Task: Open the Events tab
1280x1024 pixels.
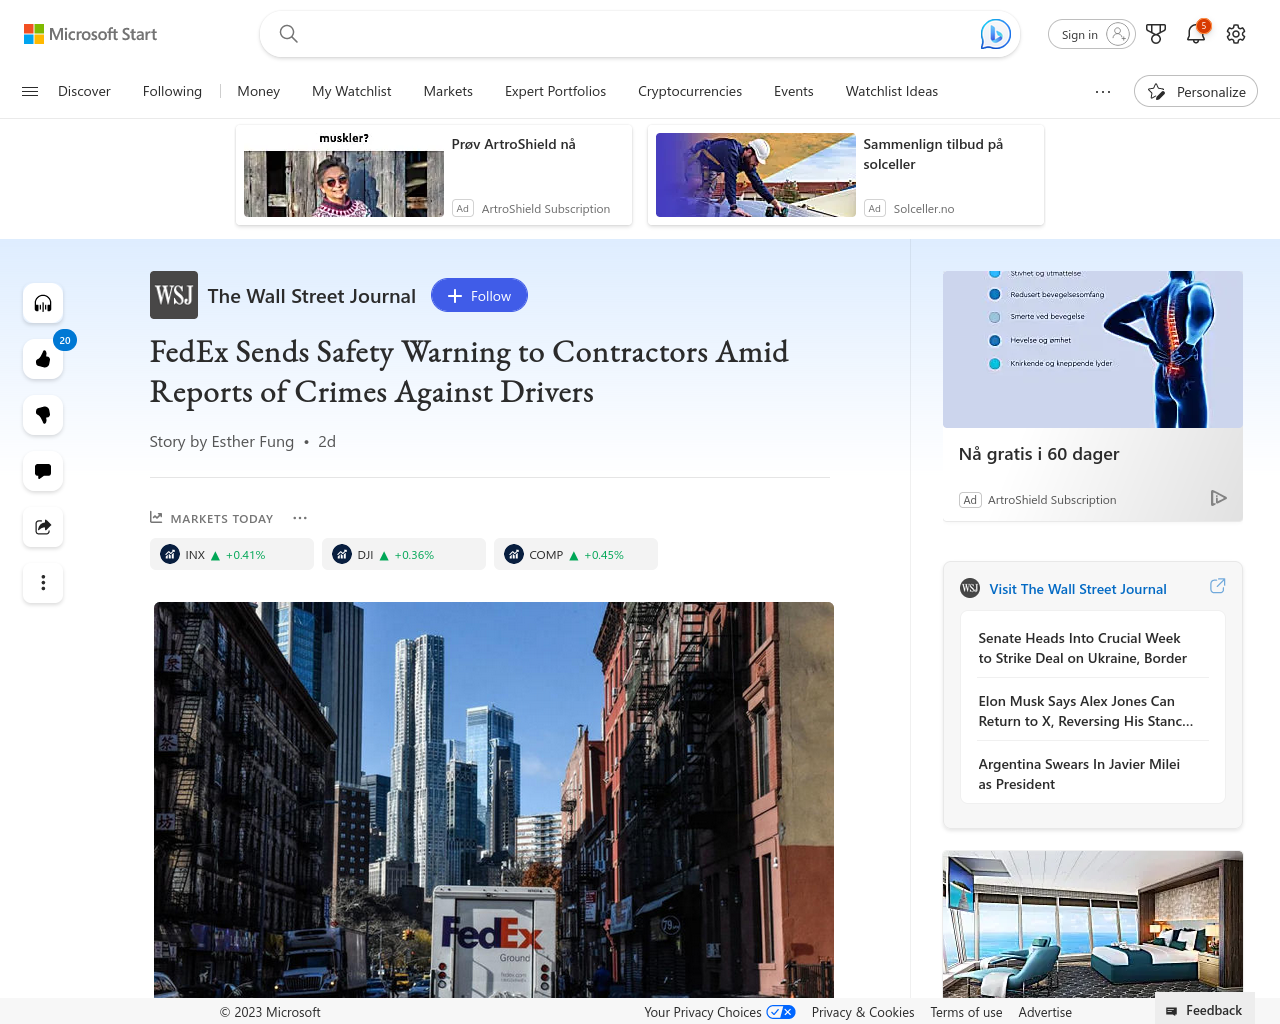Action: coord(794,91)
